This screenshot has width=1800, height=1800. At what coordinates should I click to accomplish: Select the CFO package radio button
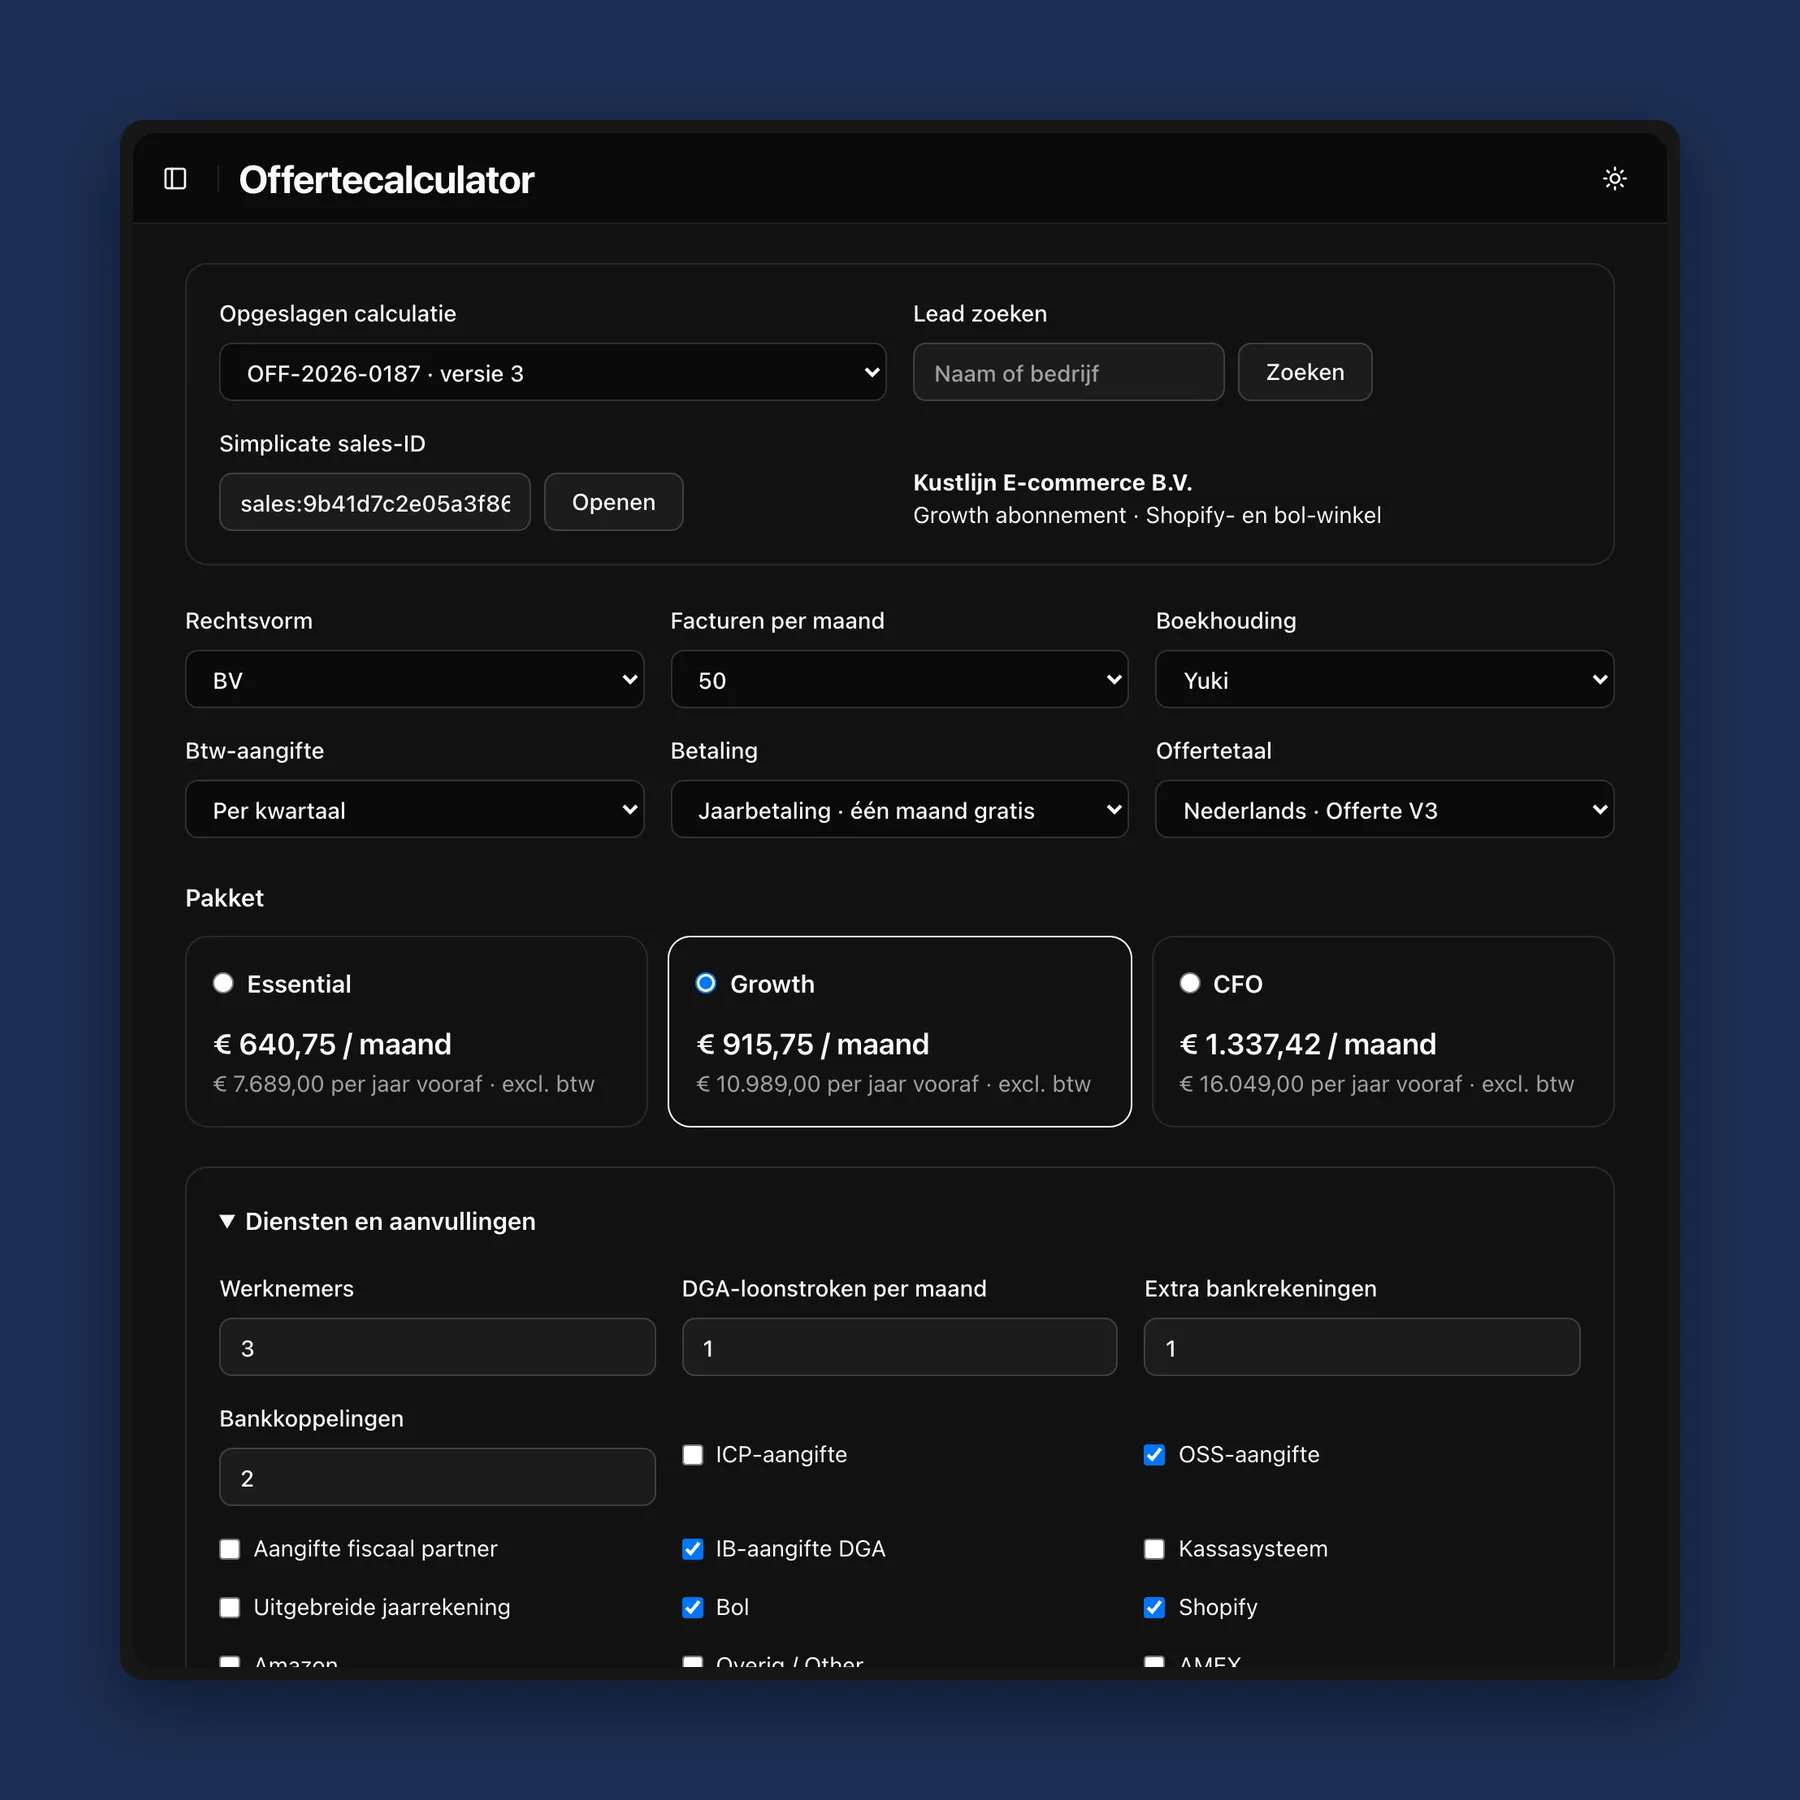pyautogui.click(x=1190, y=984)
